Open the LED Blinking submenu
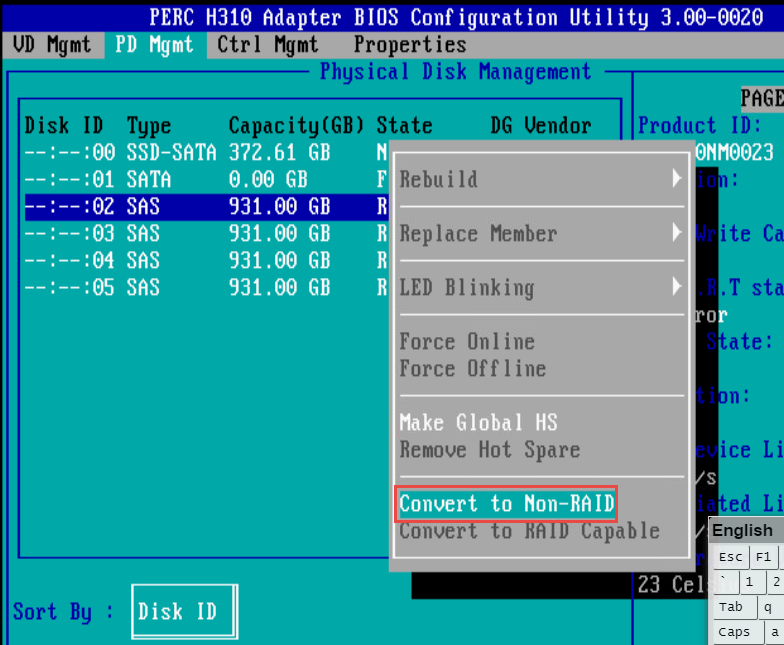 [540, 288]
